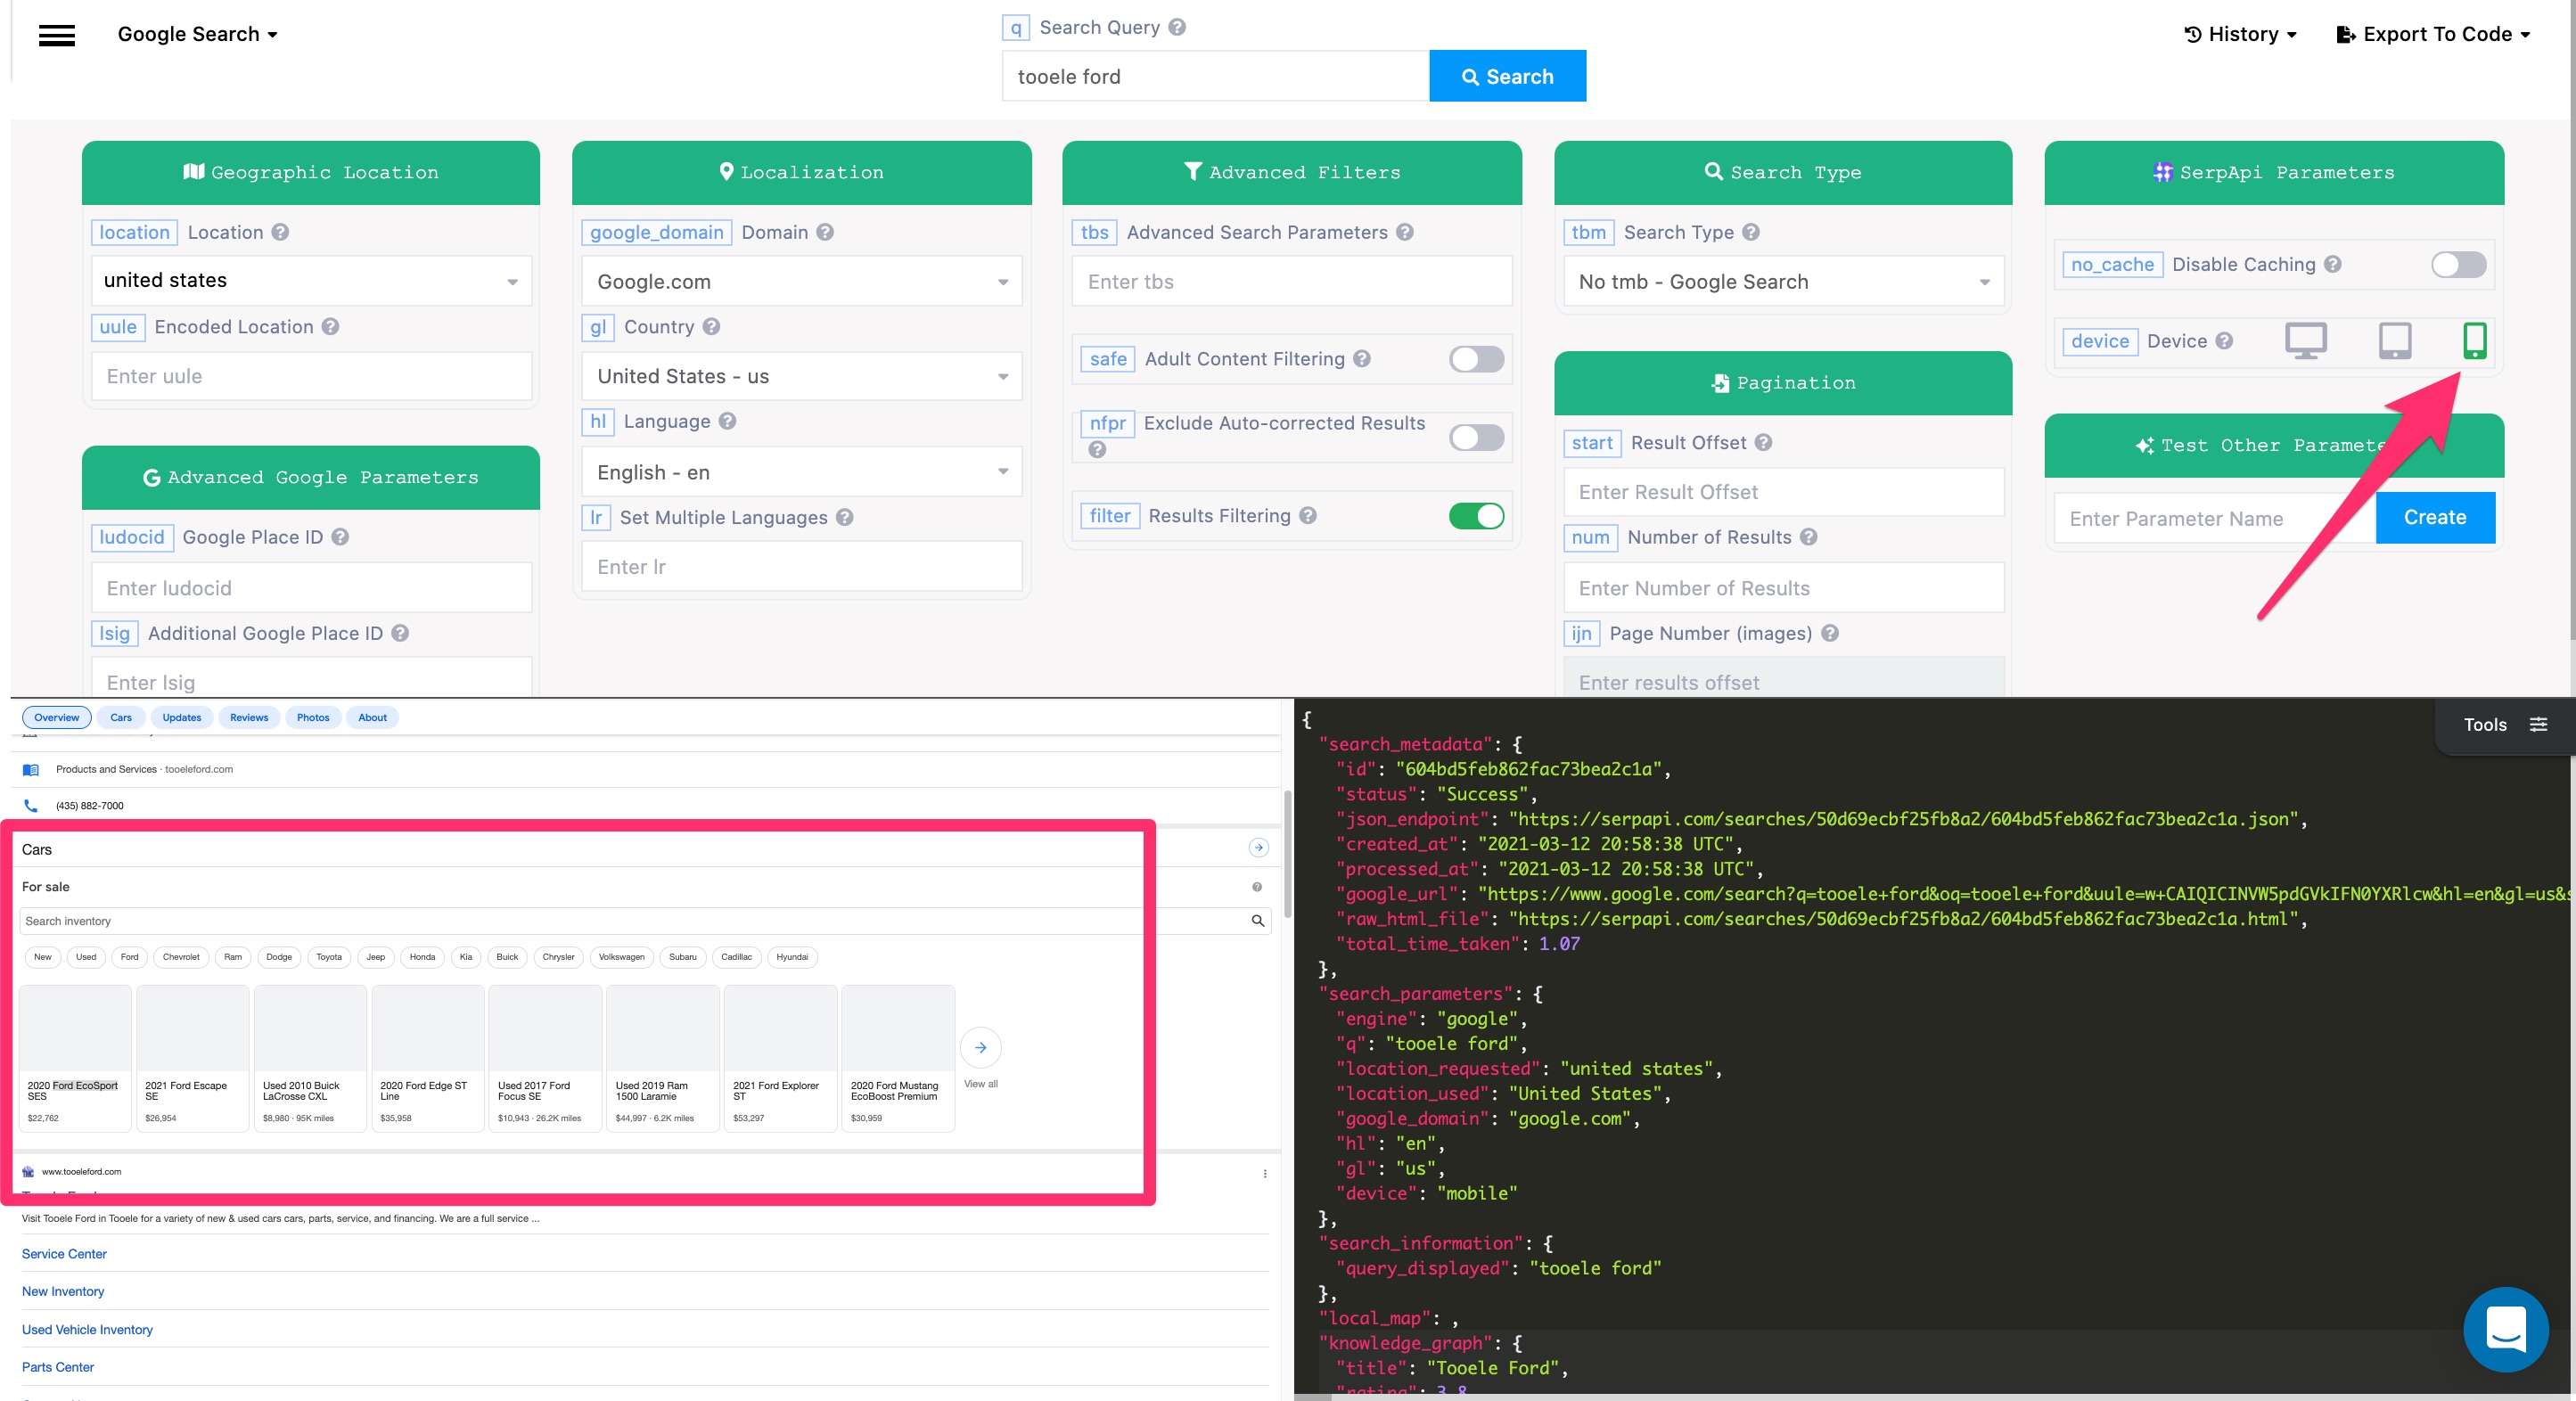Open the Location dropdown showing united states
This screenshot has height=1401, width=2576.
pyautogui.click(x=311, y=281)
